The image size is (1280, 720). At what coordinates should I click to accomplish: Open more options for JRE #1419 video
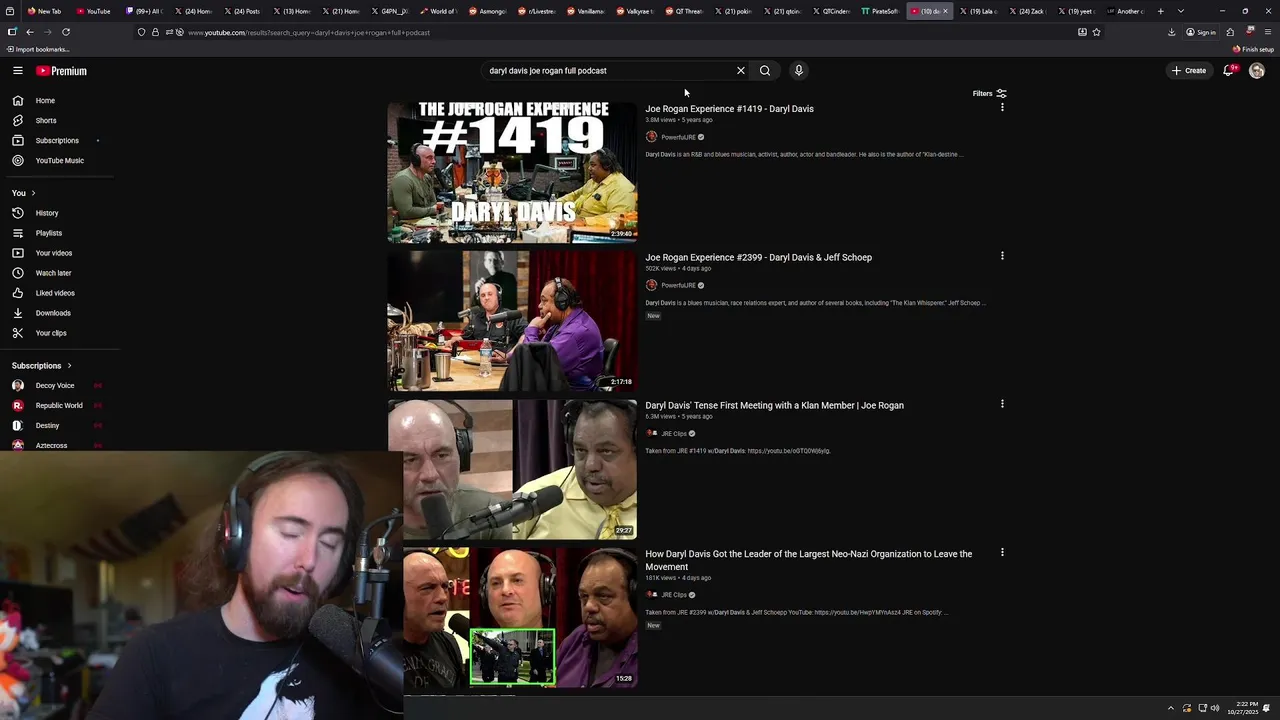point(1002,107)
